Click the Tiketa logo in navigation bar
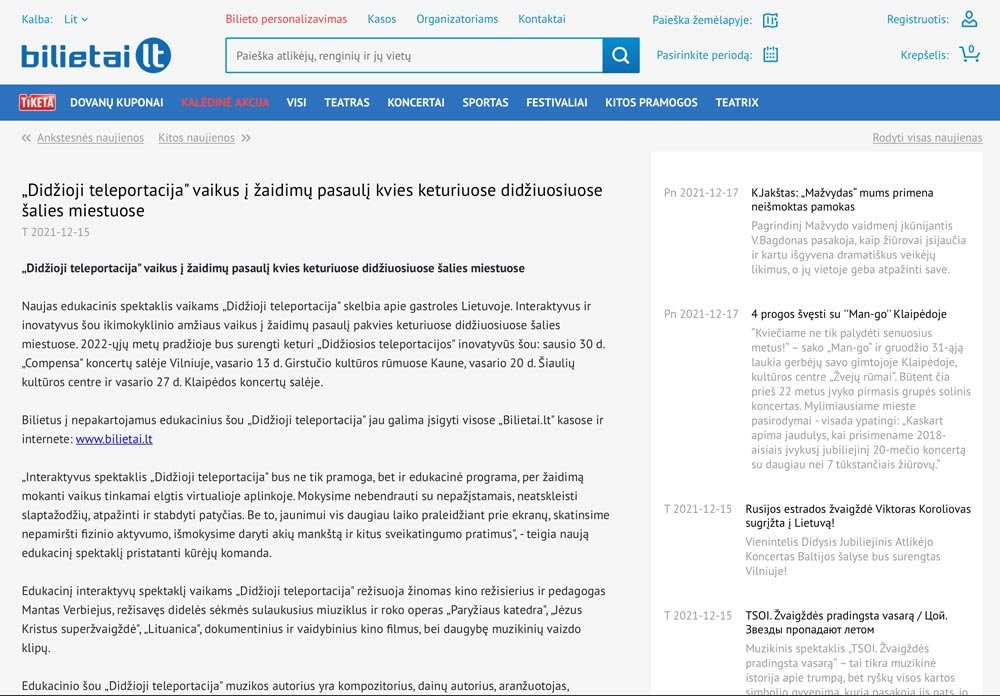 click(37, 102)
